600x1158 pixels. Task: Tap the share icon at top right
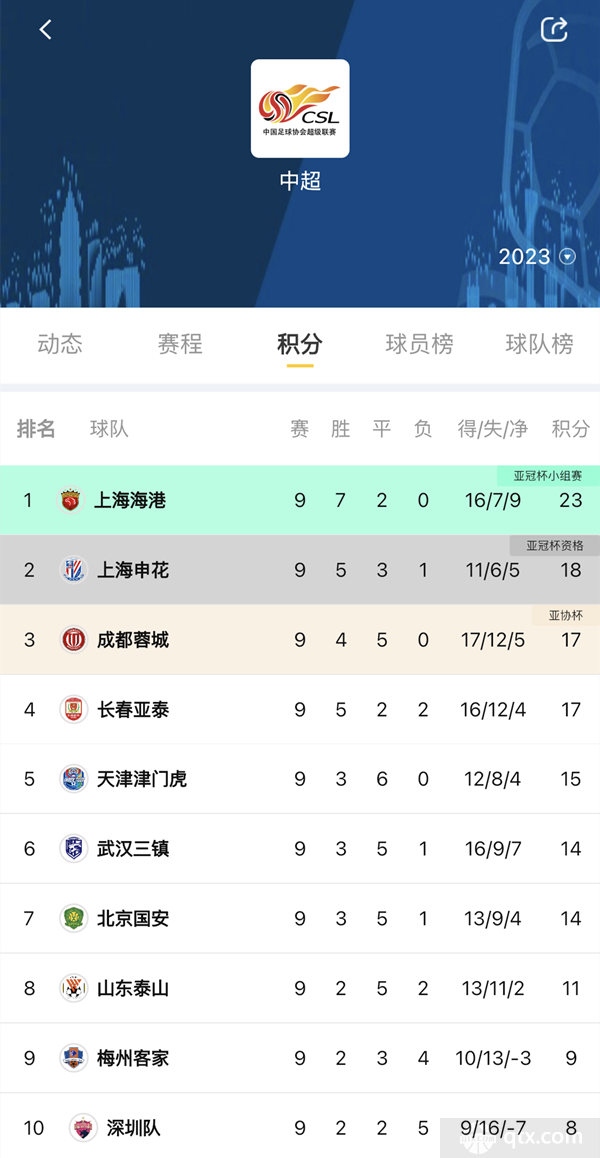pos(554,29)
